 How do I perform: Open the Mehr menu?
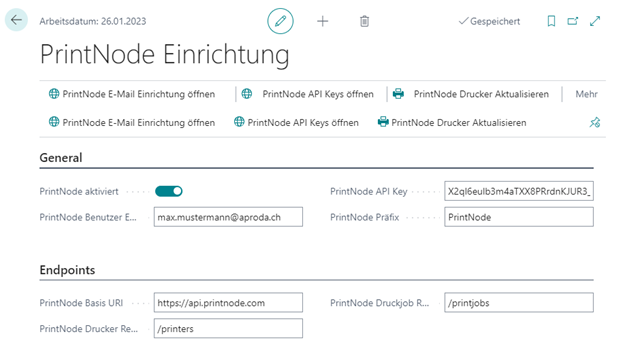[x=586, y=94]
